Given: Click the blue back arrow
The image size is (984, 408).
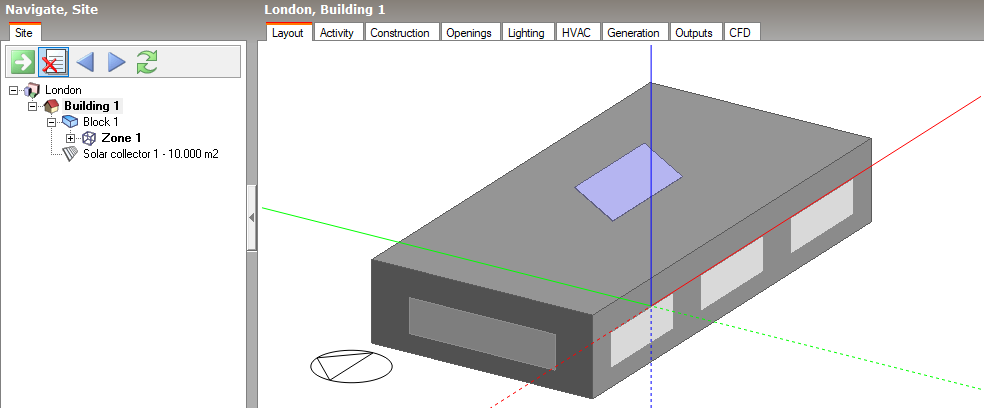Looking at the screenshot, I should coord(85,62).
